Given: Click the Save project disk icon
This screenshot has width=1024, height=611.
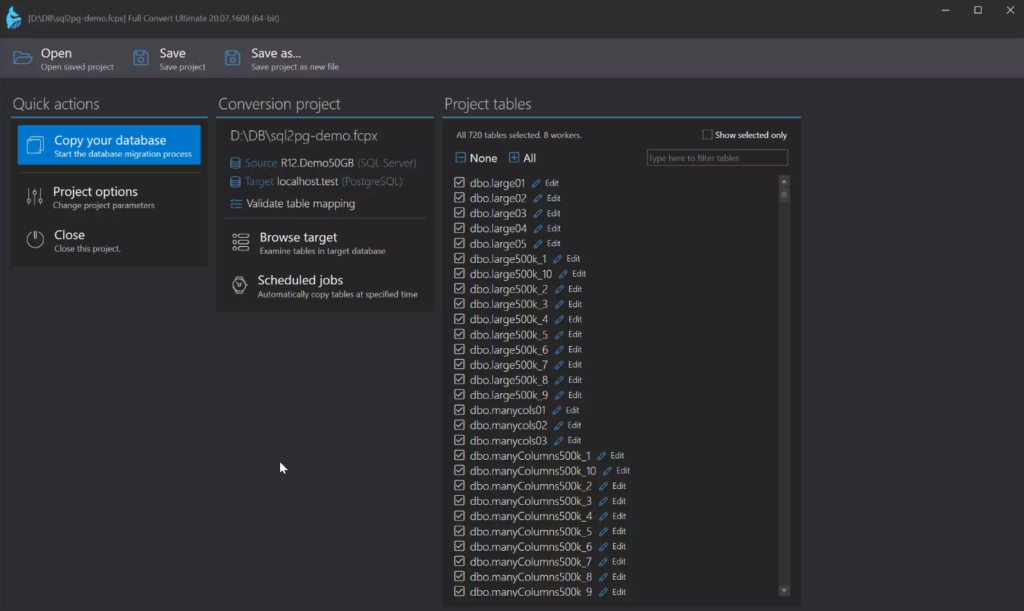Looking at the screenshot, I should [140, 58].
